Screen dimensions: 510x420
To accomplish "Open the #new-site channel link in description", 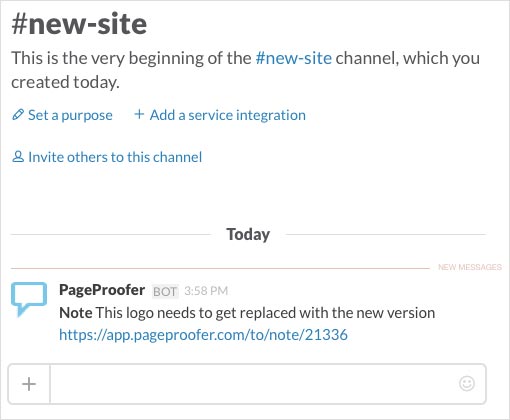I will (294, 58).
